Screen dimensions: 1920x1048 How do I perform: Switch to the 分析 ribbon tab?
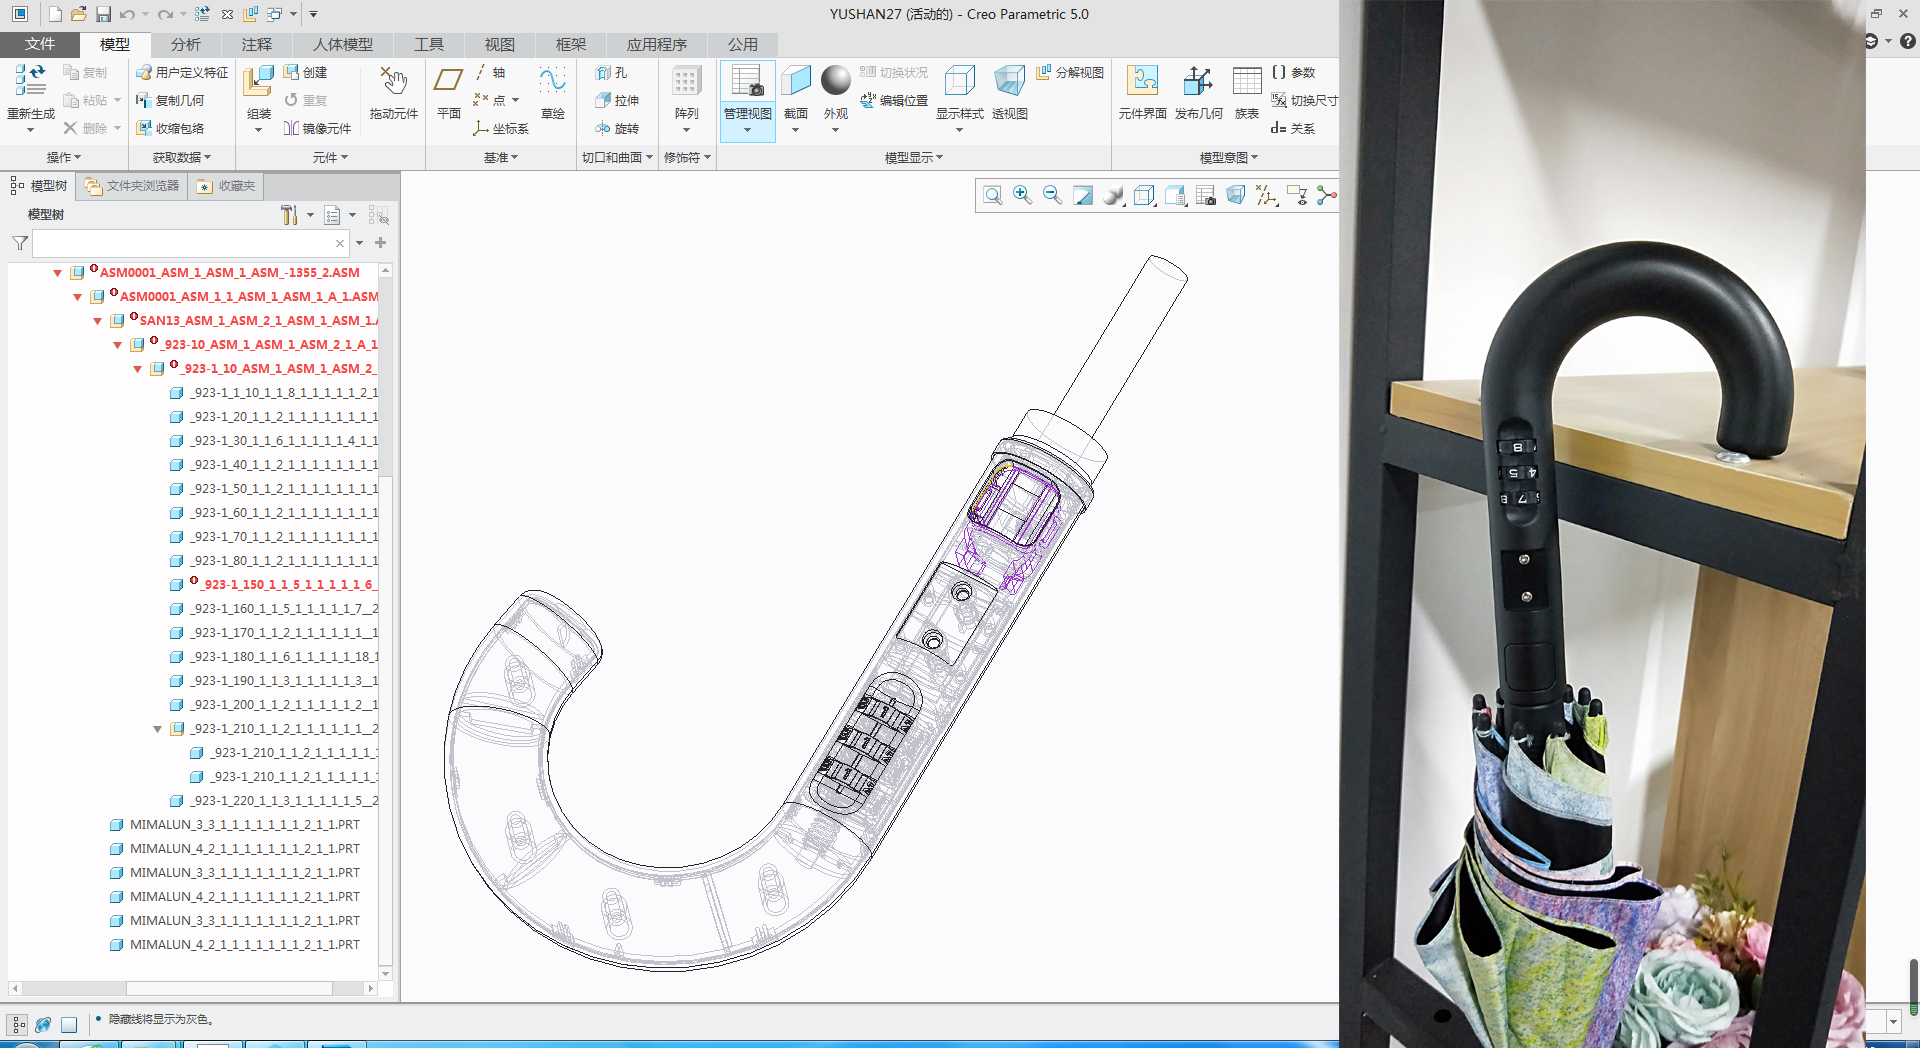point(185,44)
